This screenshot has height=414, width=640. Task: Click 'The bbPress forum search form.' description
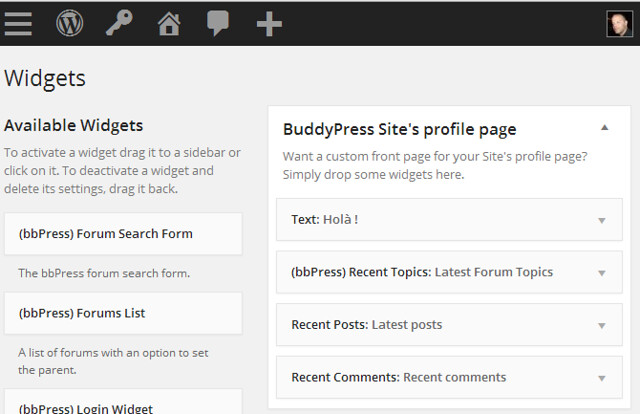[104, 273]
